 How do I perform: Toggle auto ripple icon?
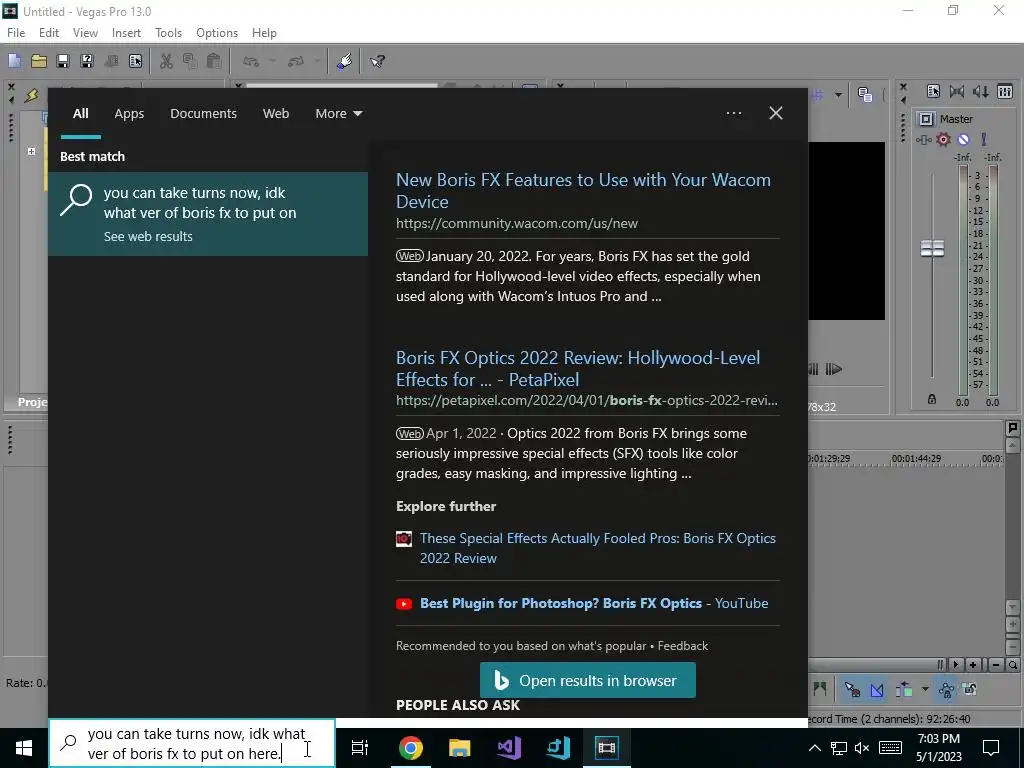click(x=904, y=690)
